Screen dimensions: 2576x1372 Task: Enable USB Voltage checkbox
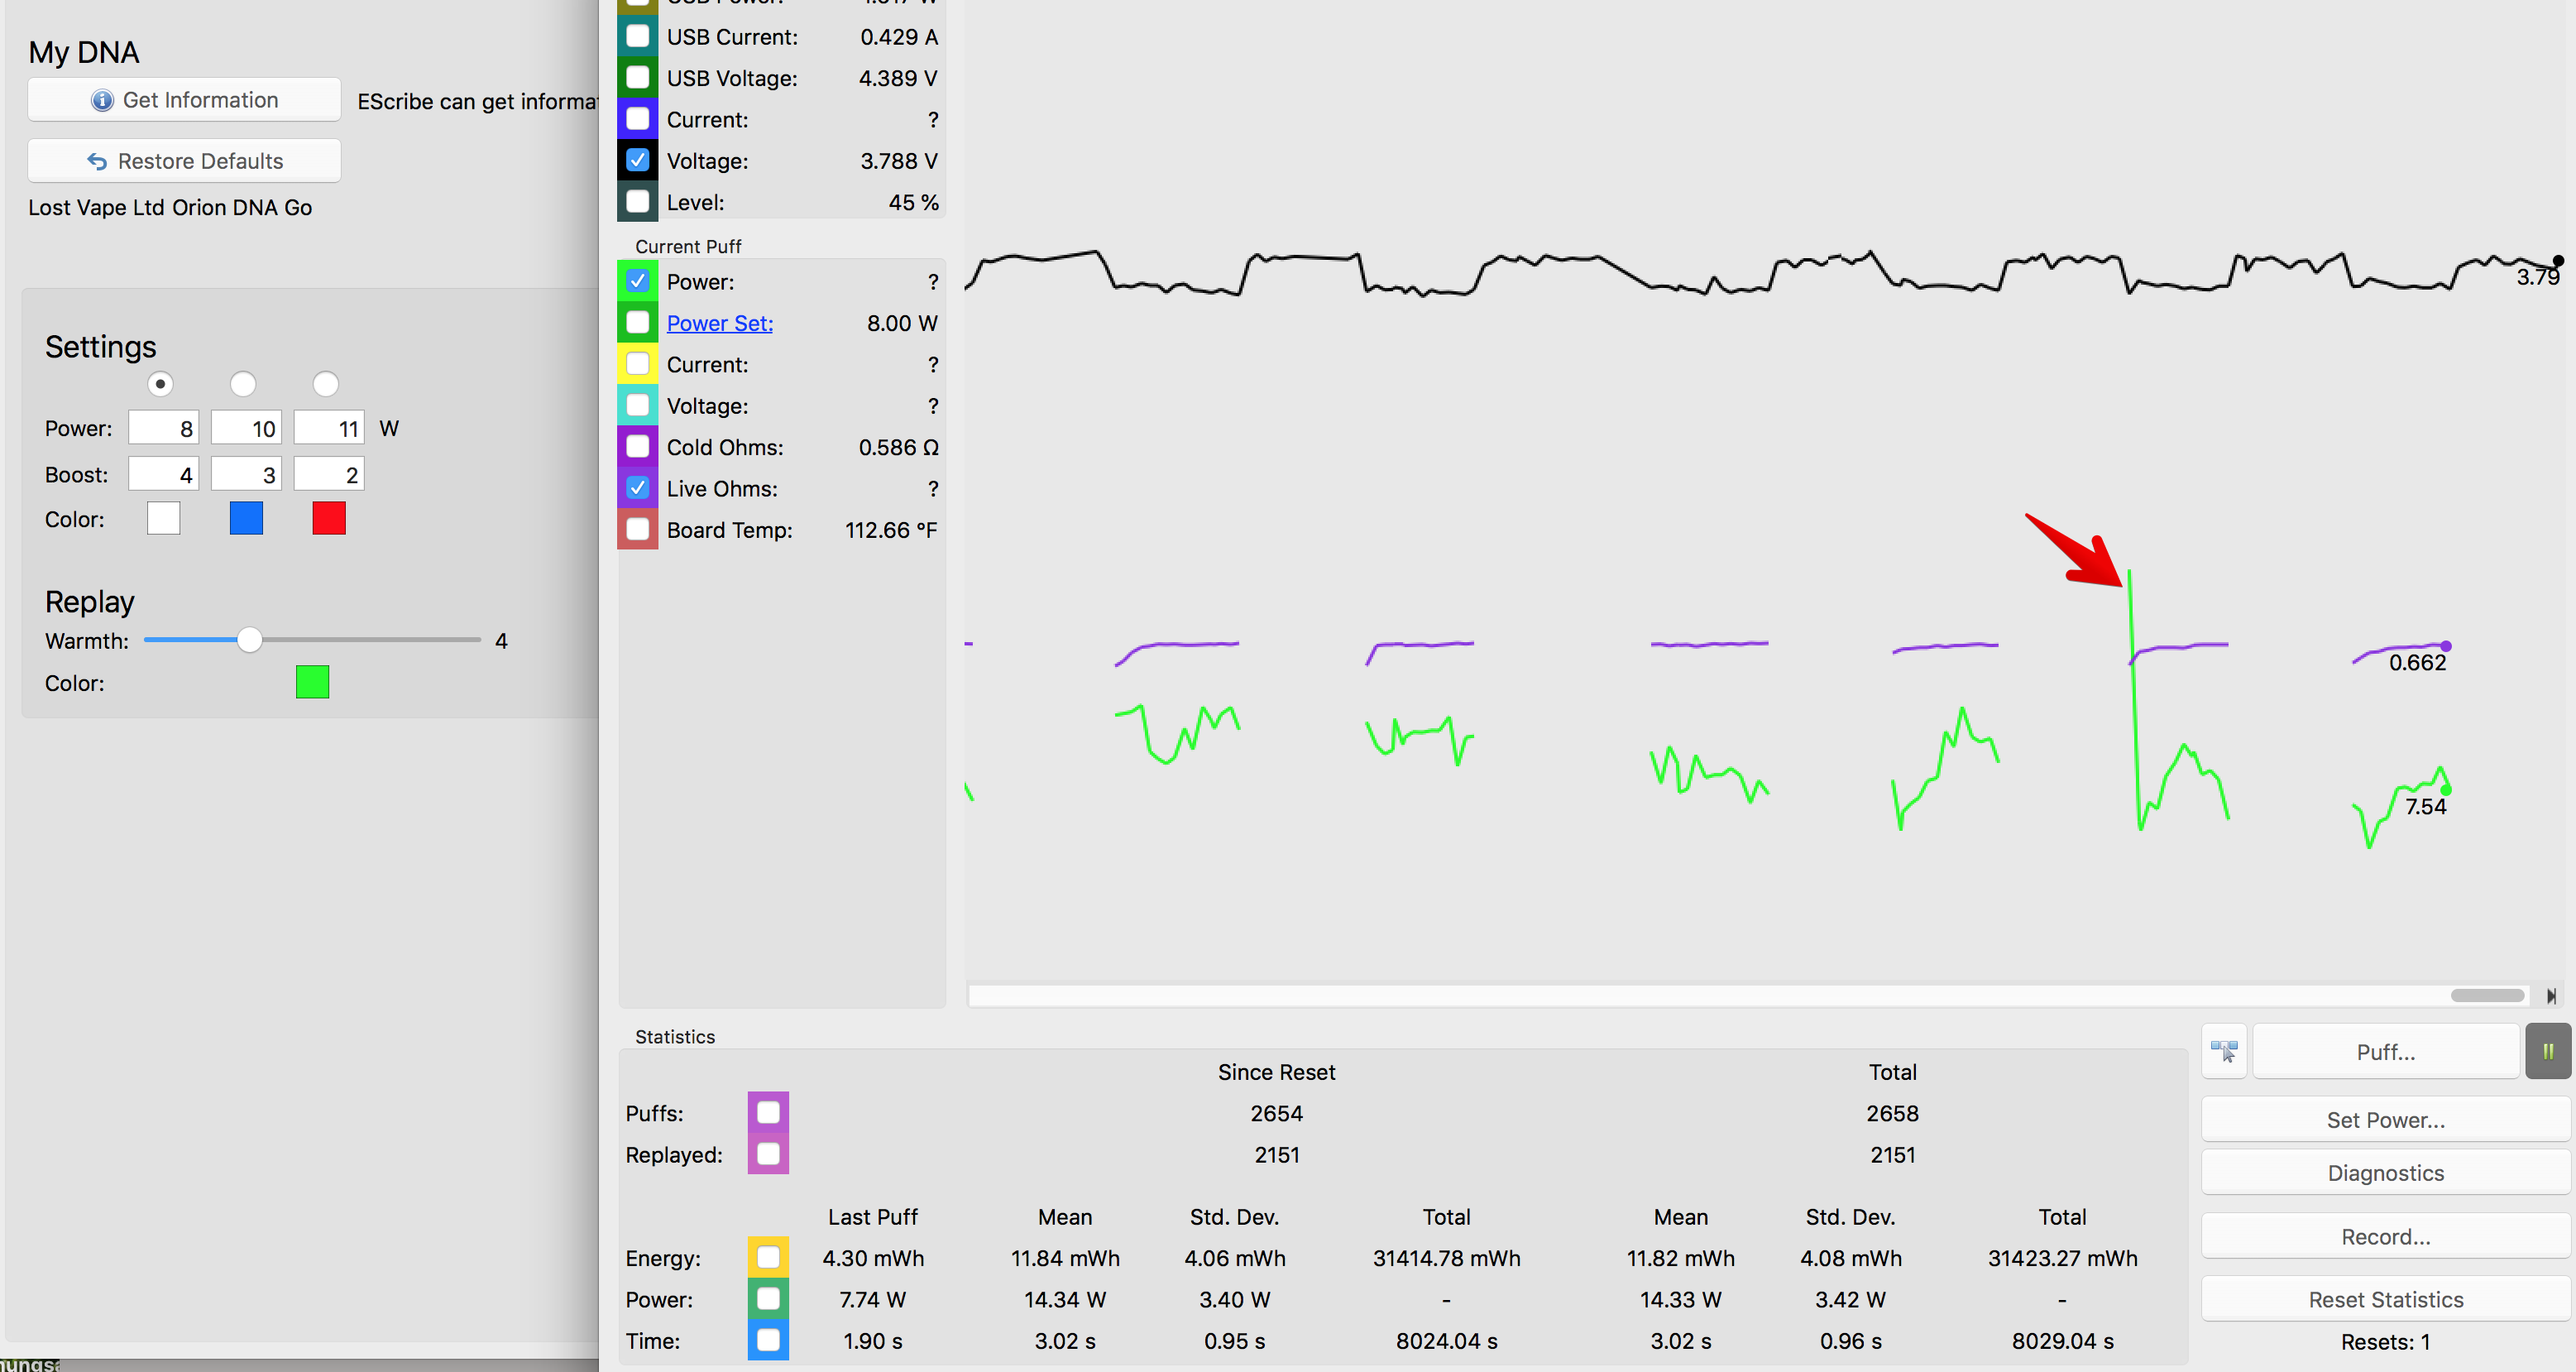pyautogui.click(x=637, y=77)
